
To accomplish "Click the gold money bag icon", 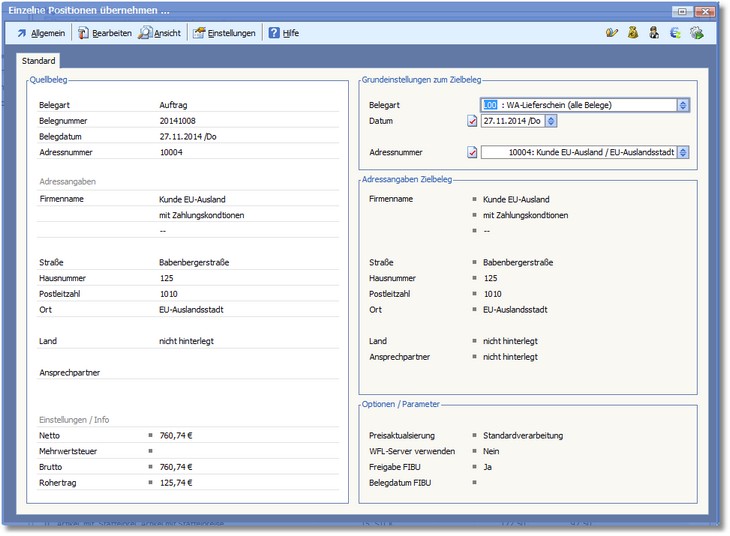I will [x=633, y=33].
